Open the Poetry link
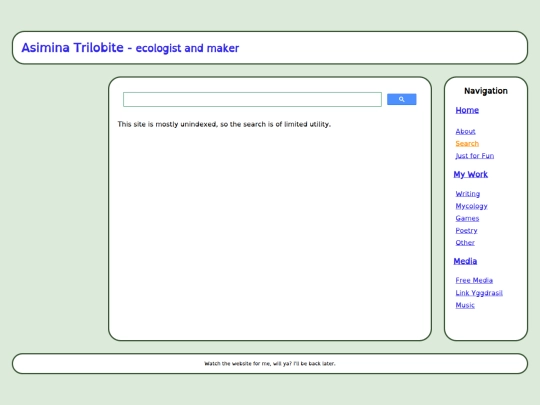This screenshot has width=540, height=405. 466,230
